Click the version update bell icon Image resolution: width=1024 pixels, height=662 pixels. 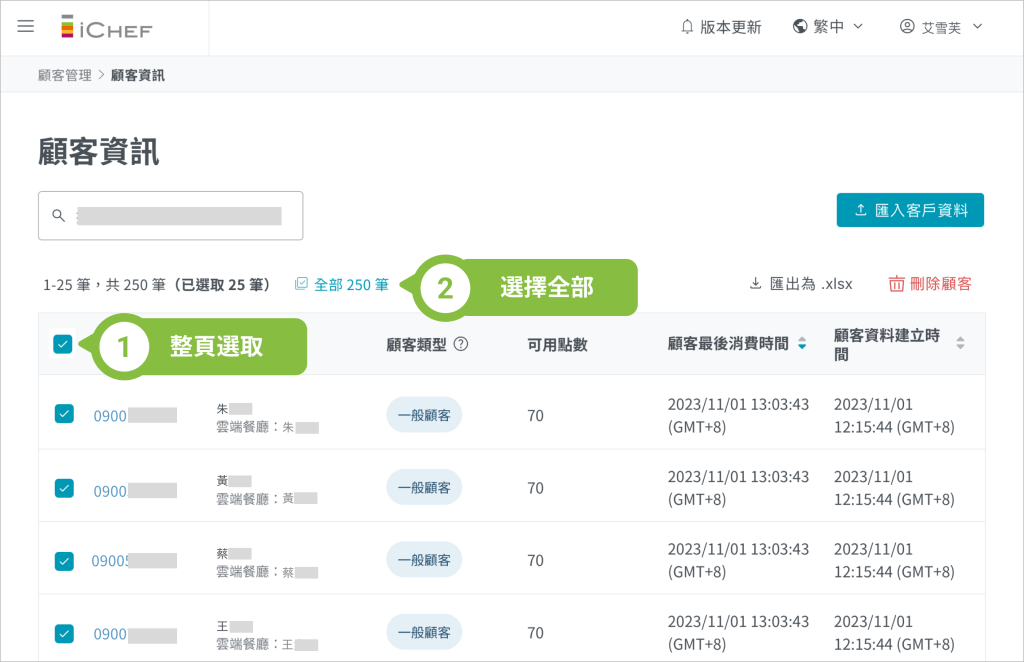click(x=687, y=27)
